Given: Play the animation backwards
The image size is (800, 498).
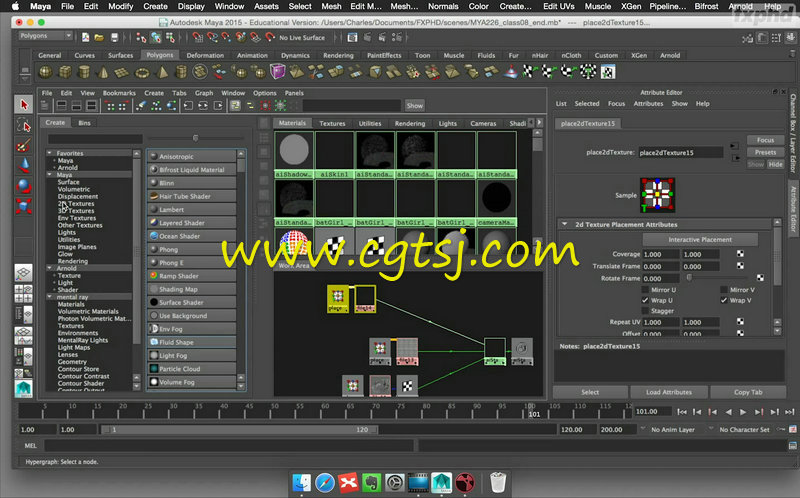Looking at the screenshot, I should click(x=728, y=412).
